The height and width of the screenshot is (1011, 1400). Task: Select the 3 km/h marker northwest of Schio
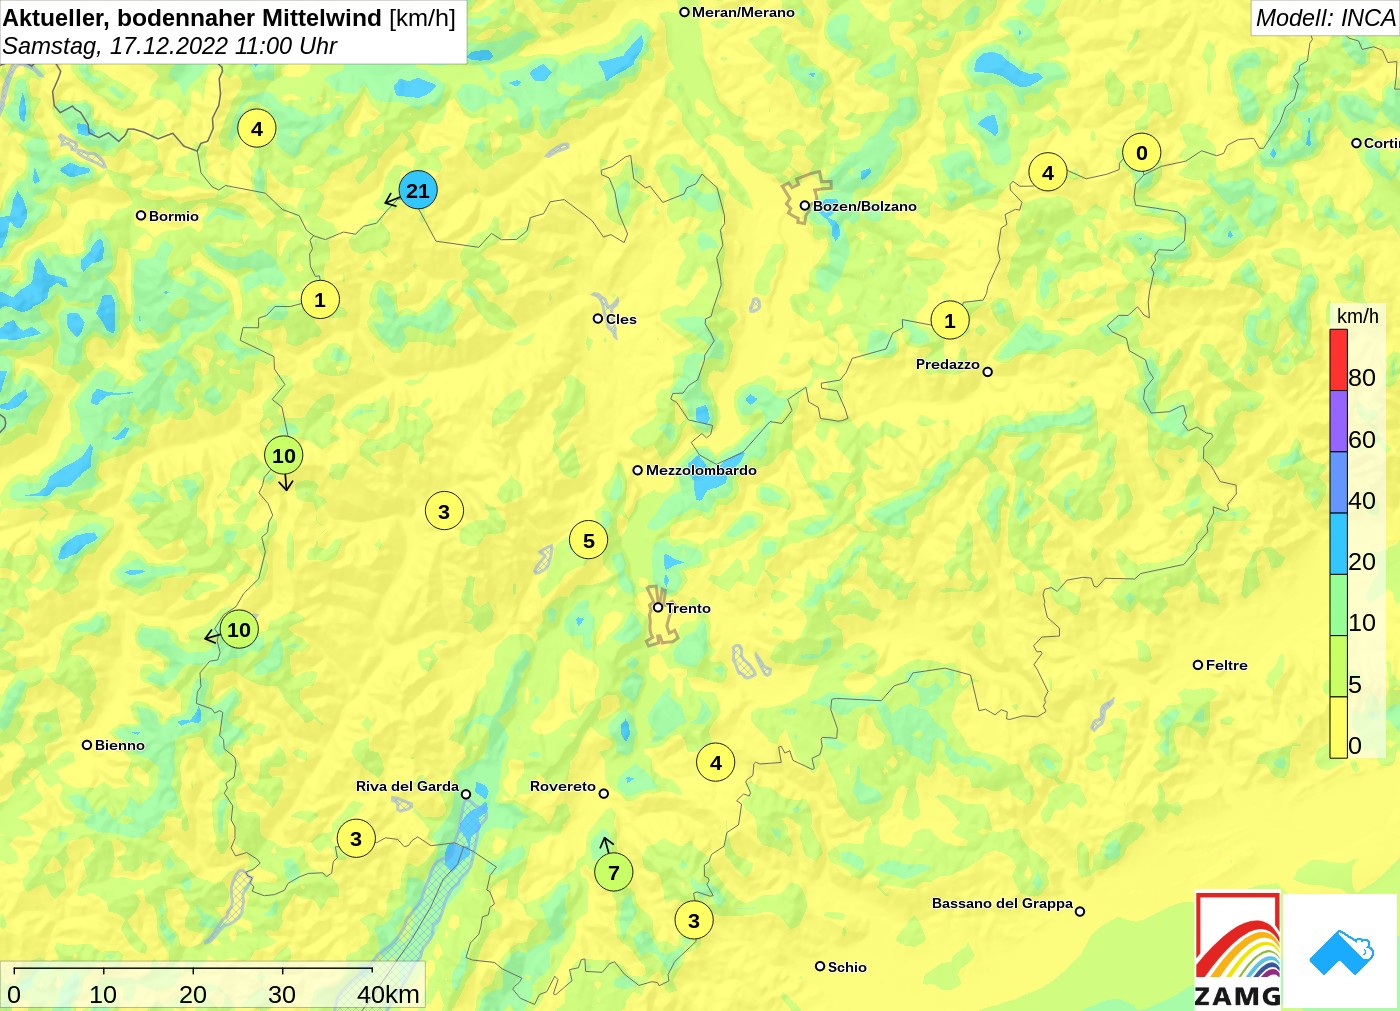point(694,921)
